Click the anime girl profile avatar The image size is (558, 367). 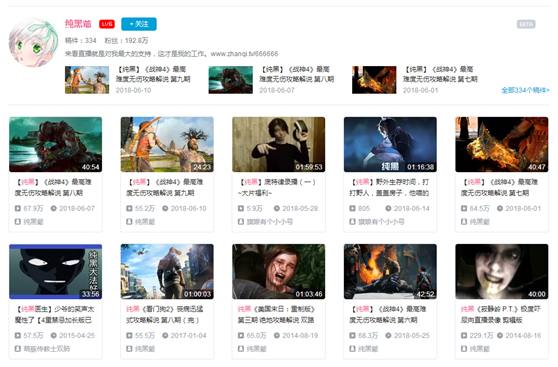pyautogui.click(x=33, y=43)
